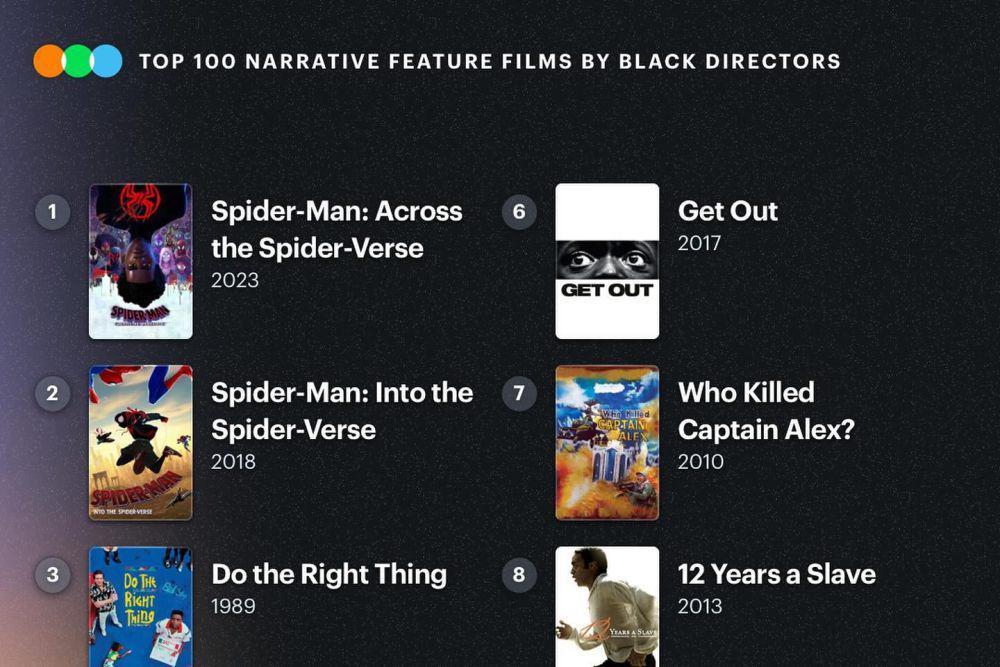
Task: Click the rank 2 number badge
Action: coord(52,393)
